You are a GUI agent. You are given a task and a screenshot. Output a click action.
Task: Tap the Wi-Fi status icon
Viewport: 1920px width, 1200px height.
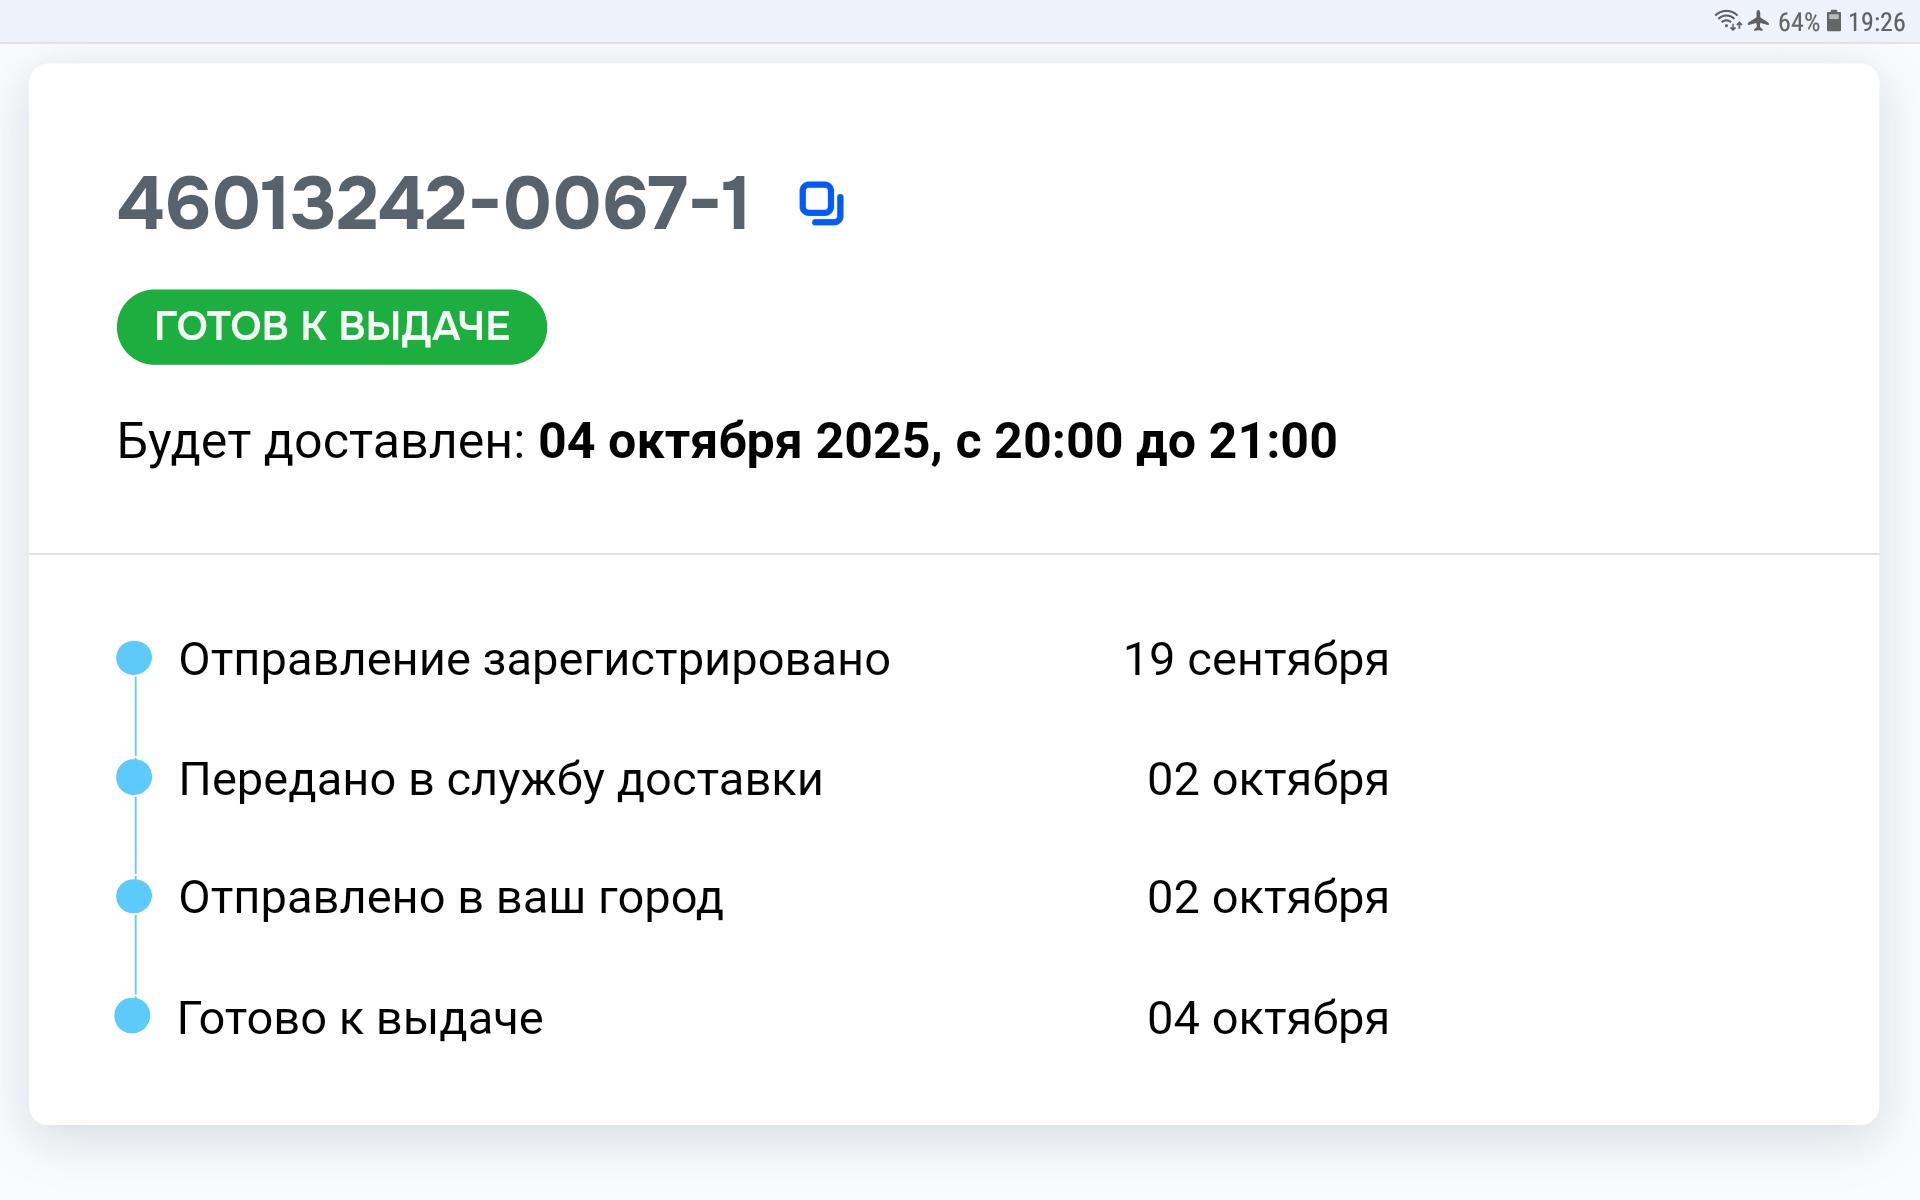pos(1727,21)
